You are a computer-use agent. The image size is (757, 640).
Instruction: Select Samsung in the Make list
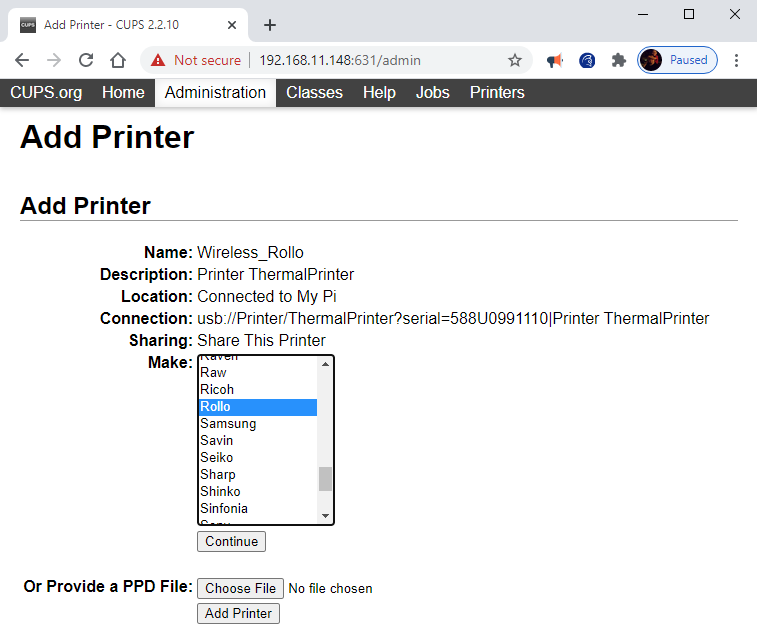[258, 424]
